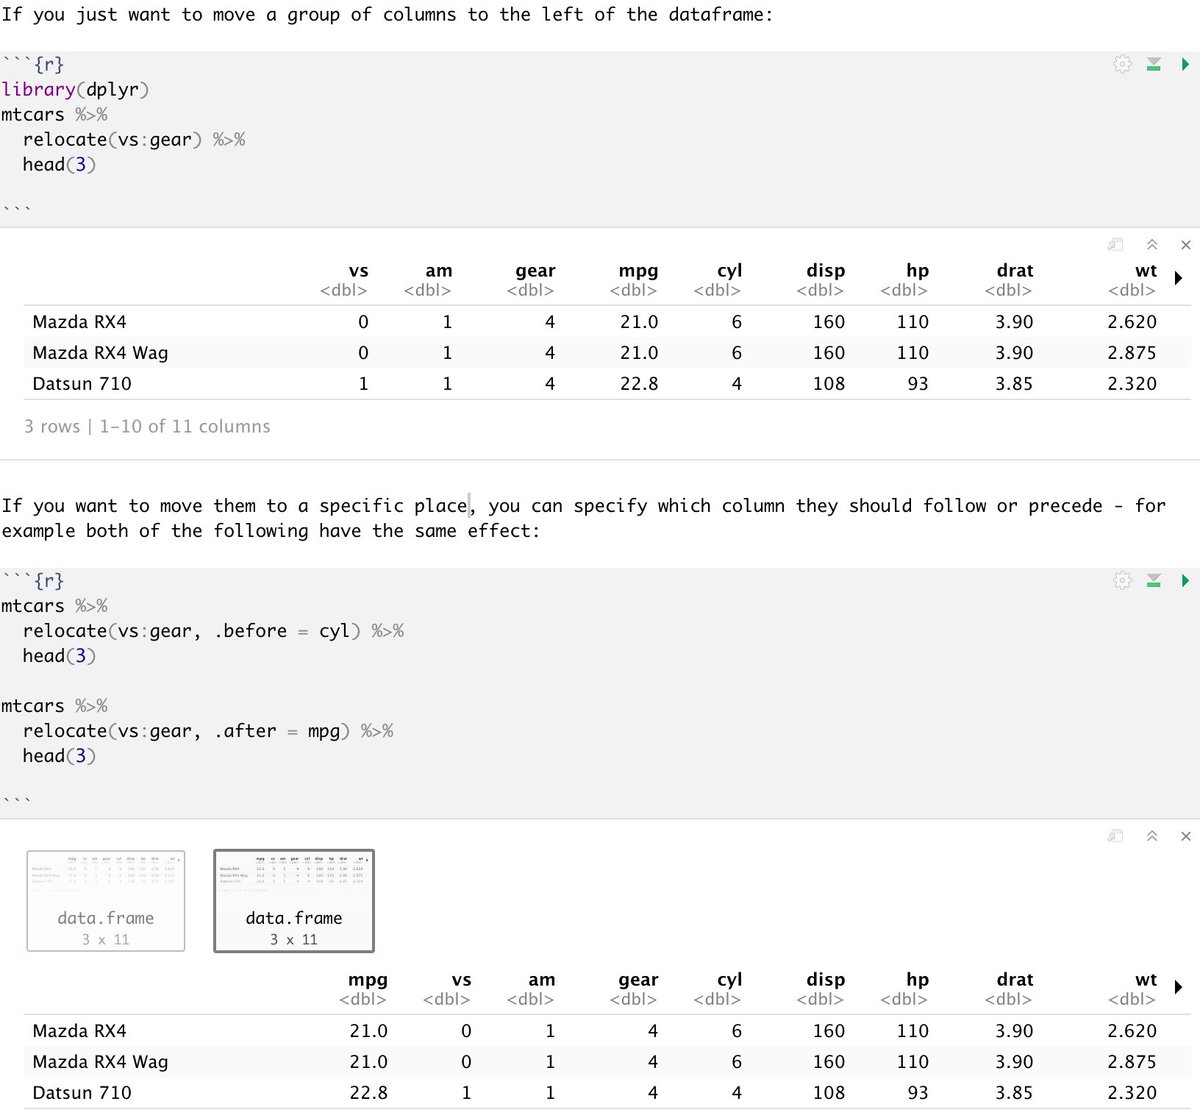
Task: Clear the mpg-first table output
Action: click(x=1186, y=836)
